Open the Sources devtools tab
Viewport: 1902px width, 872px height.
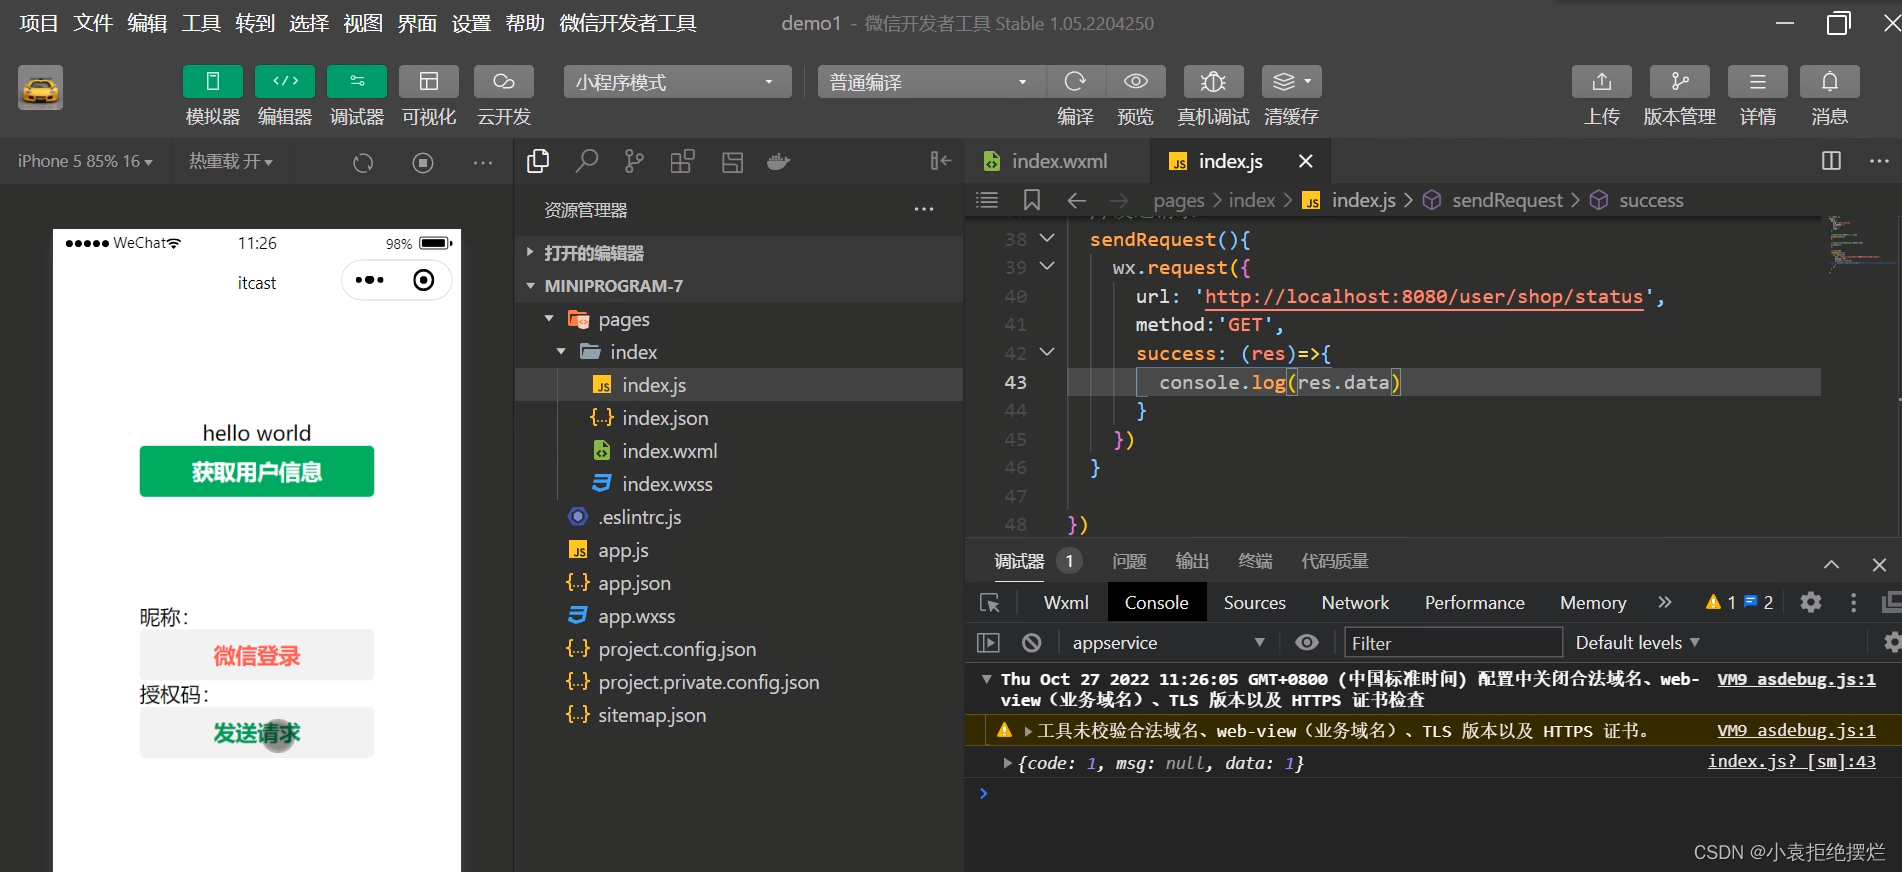point(1254,603)
